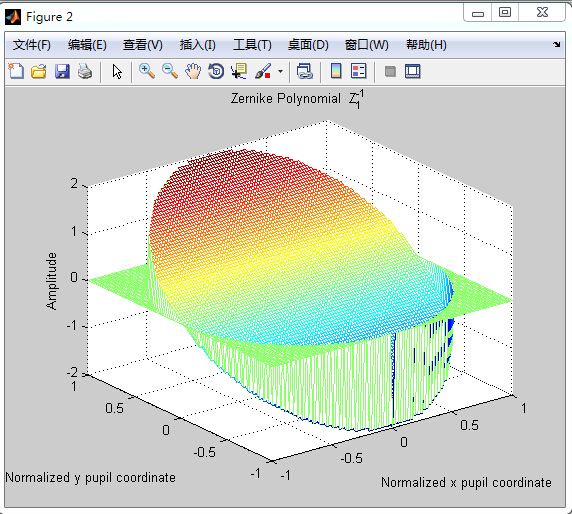Screen dimensions: 572x514
Task: Save the figure with floppy icon
Action: pyautogui.click(x=62, y=71)
